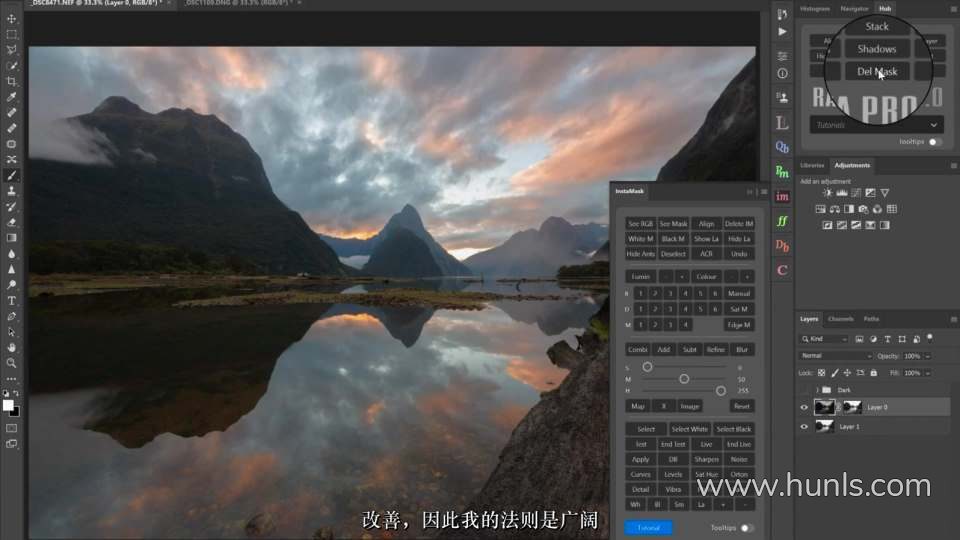Filter layers by adjustment layers
Viewport: 960px width, 540px height.
[x=873, y=339]
